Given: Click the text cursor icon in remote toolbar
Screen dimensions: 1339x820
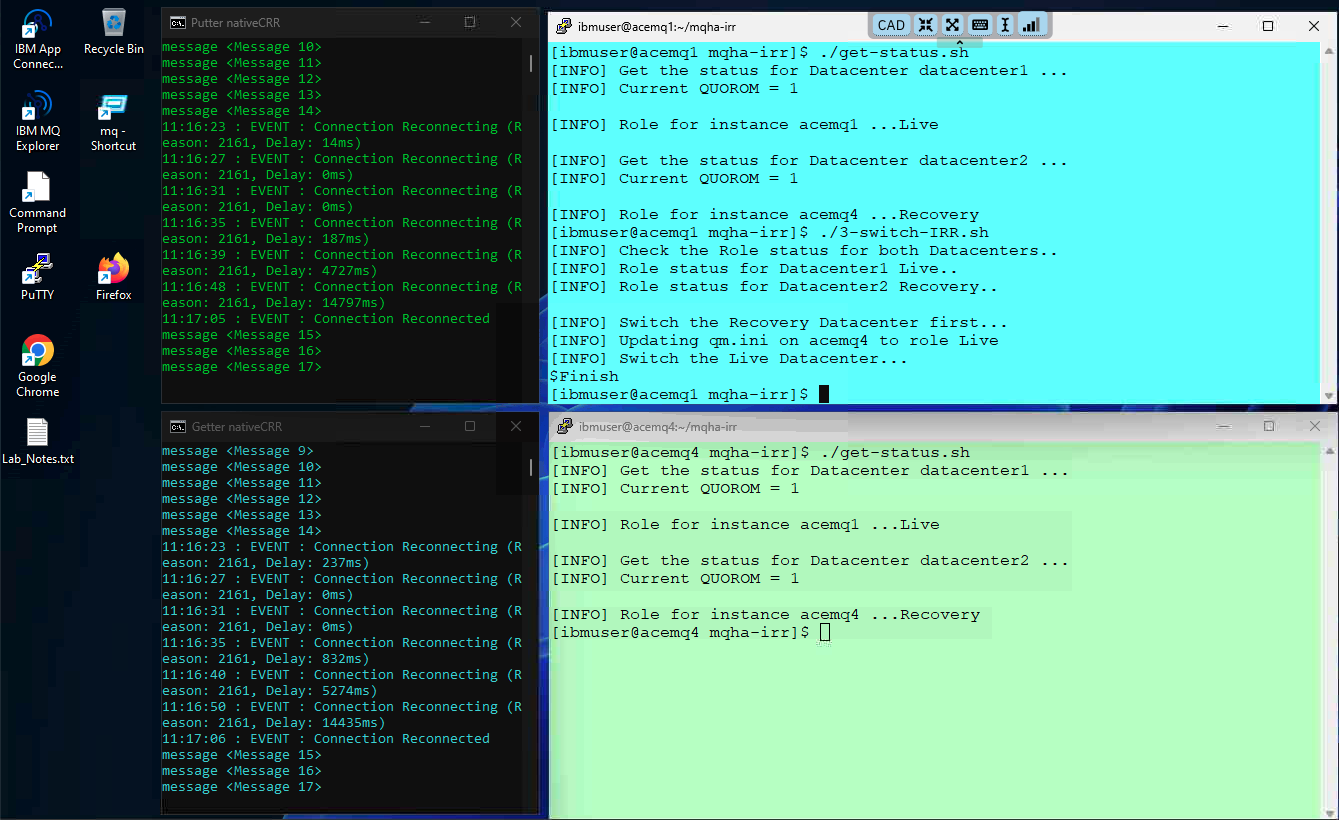Looking at the screenshot, I should [1005, 25].
